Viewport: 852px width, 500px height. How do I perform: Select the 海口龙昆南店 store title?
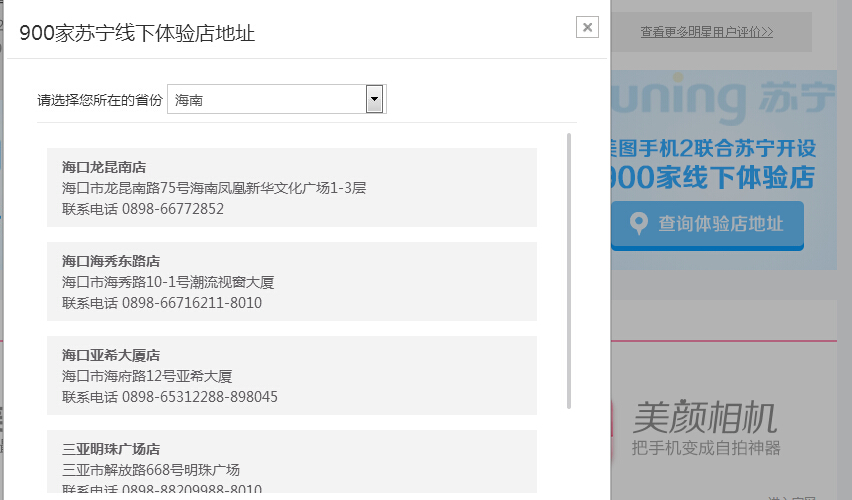point(104,167)
